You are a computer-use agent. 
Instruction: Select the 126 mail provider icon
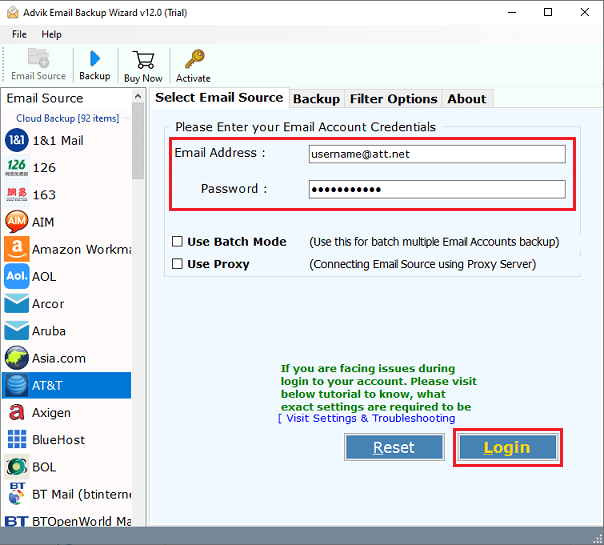coord(17,168)
